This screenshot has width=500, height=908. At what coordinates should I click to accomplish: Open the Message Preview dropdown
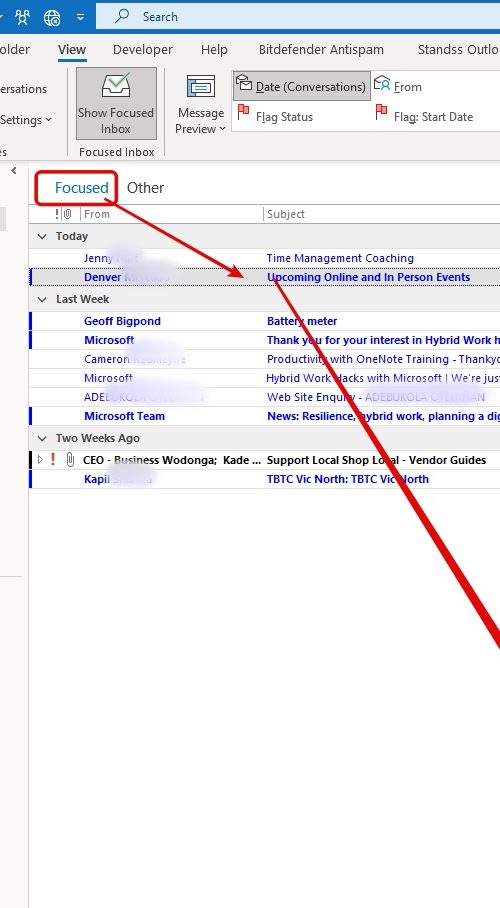tap(200, 105)
